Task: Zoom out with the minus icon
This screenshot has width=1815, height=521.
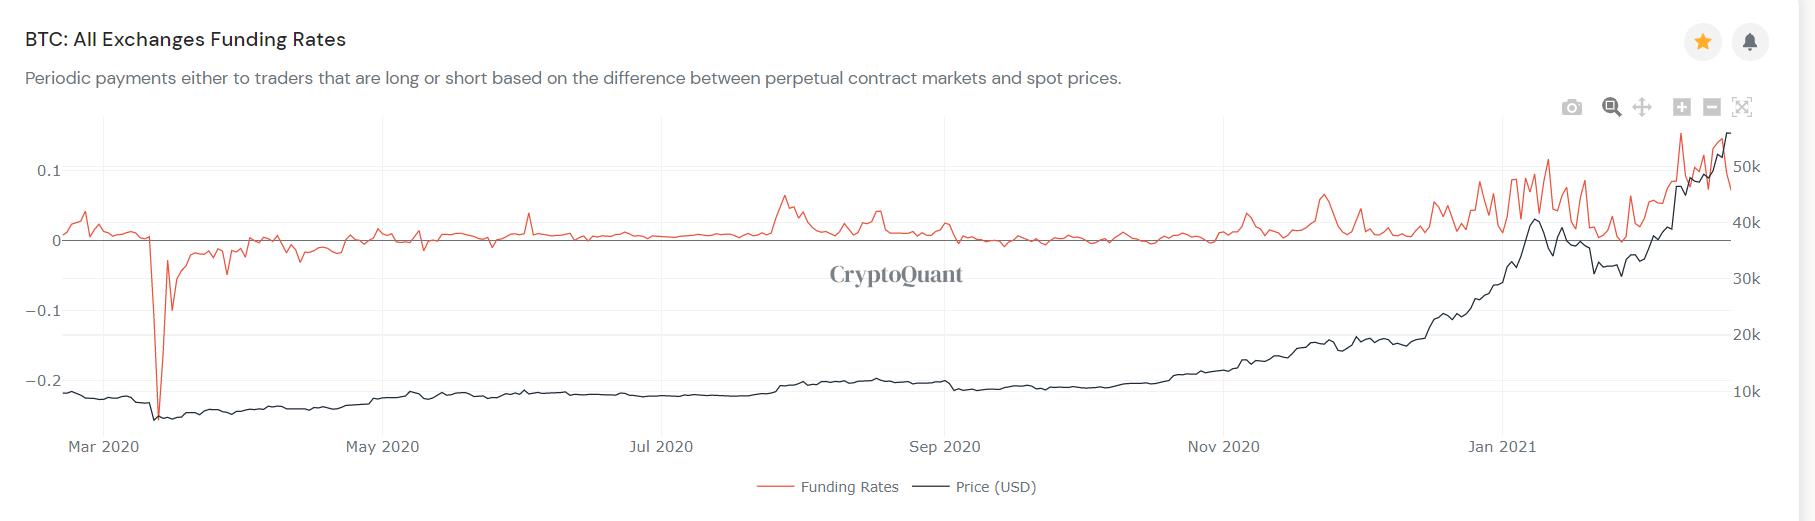Action: [x=1711, y=107]
